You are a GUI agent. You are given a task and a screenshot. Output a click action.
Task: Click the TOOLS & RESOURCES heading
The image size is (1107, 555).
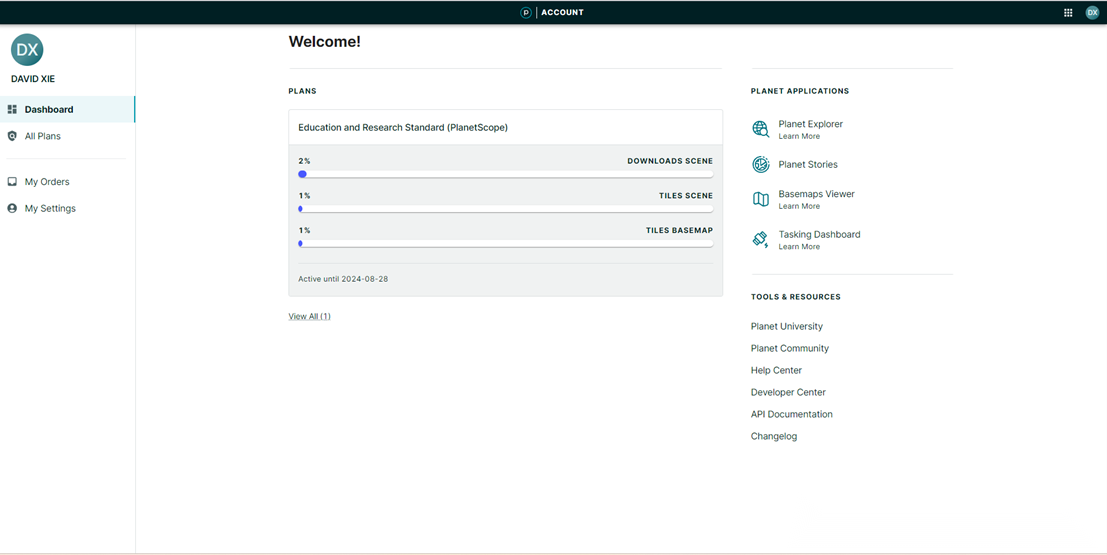[796, 297]
